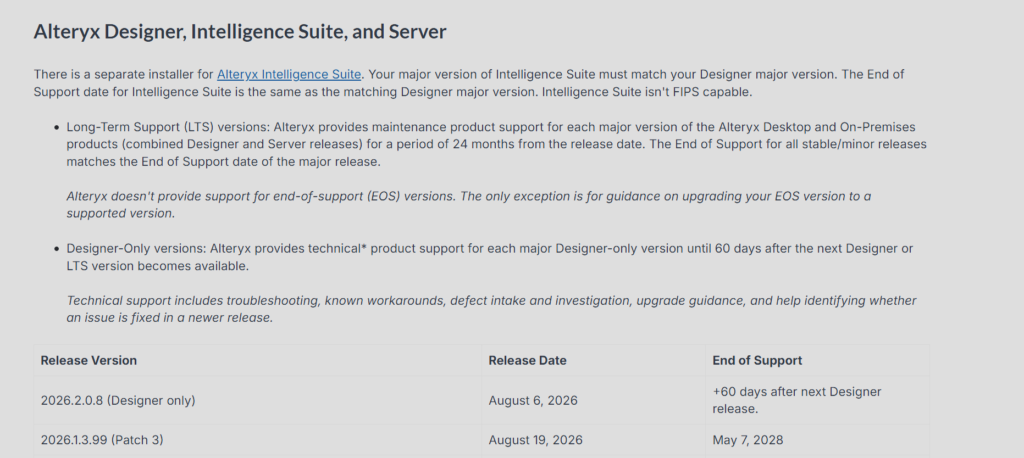The image size is (1024, 458).
Task: Select the '2026.1.3.99 (Patch 3)' cell
Action: click(257, 440)
